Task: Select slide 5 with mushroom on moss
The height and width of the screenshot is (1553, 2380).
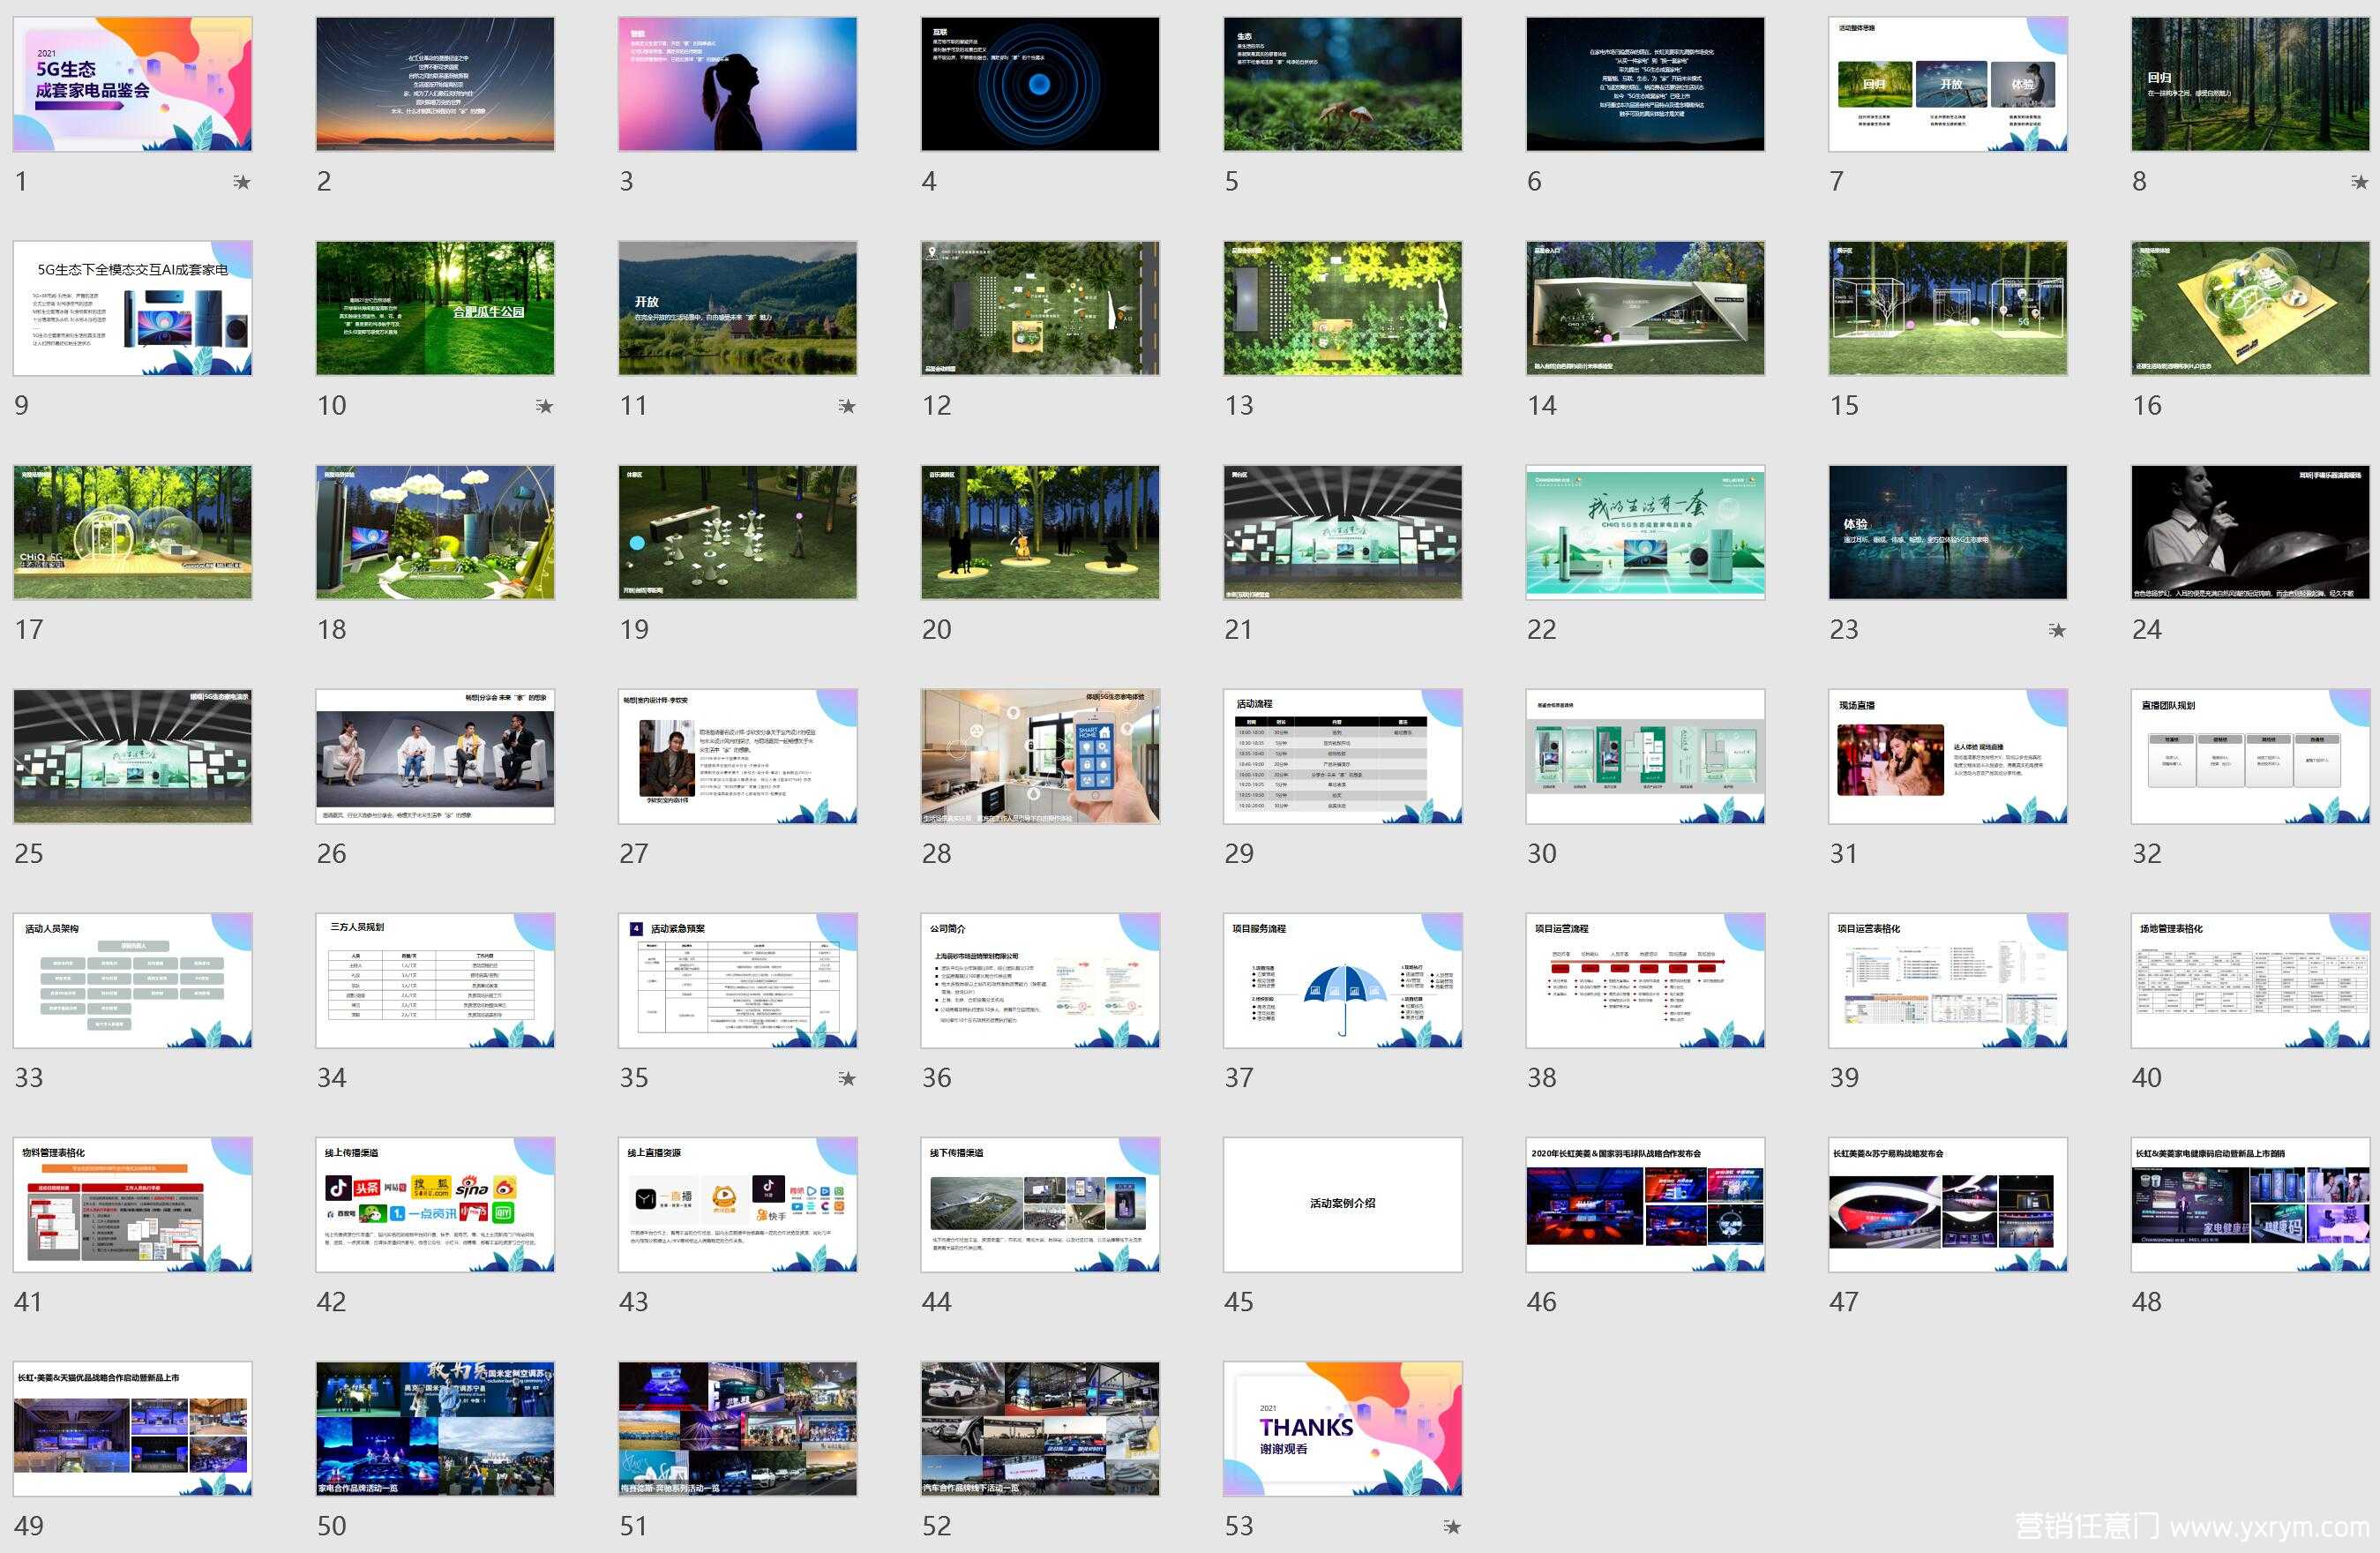Action: [x=1343, y=84]
